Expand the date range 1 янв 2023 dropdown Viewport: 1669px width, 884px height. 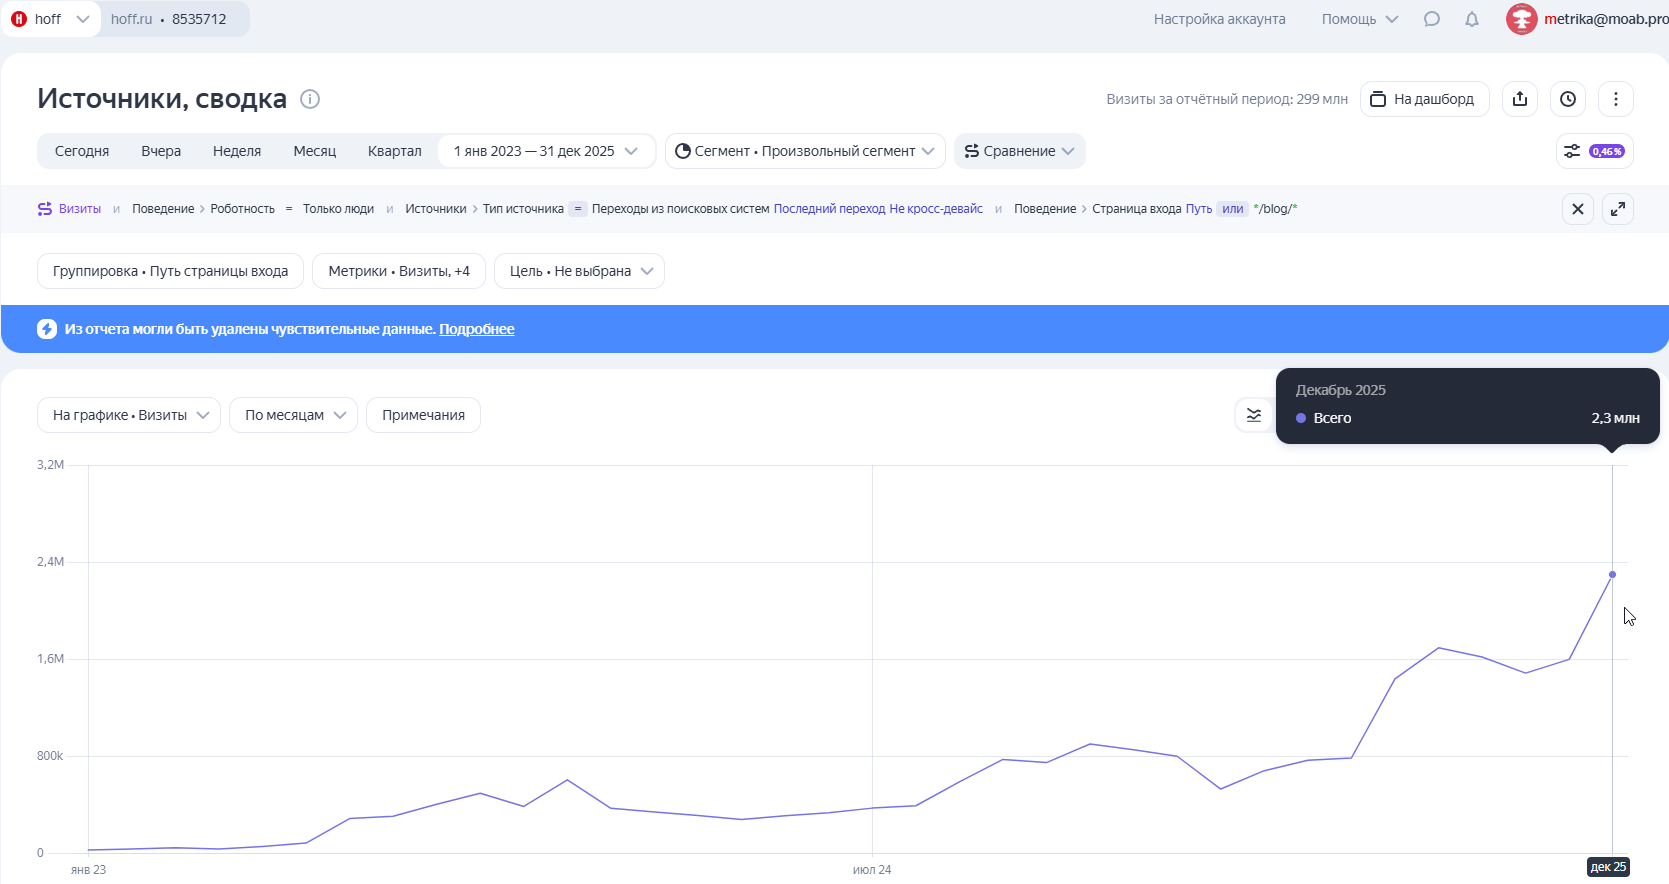coord(546,151)
